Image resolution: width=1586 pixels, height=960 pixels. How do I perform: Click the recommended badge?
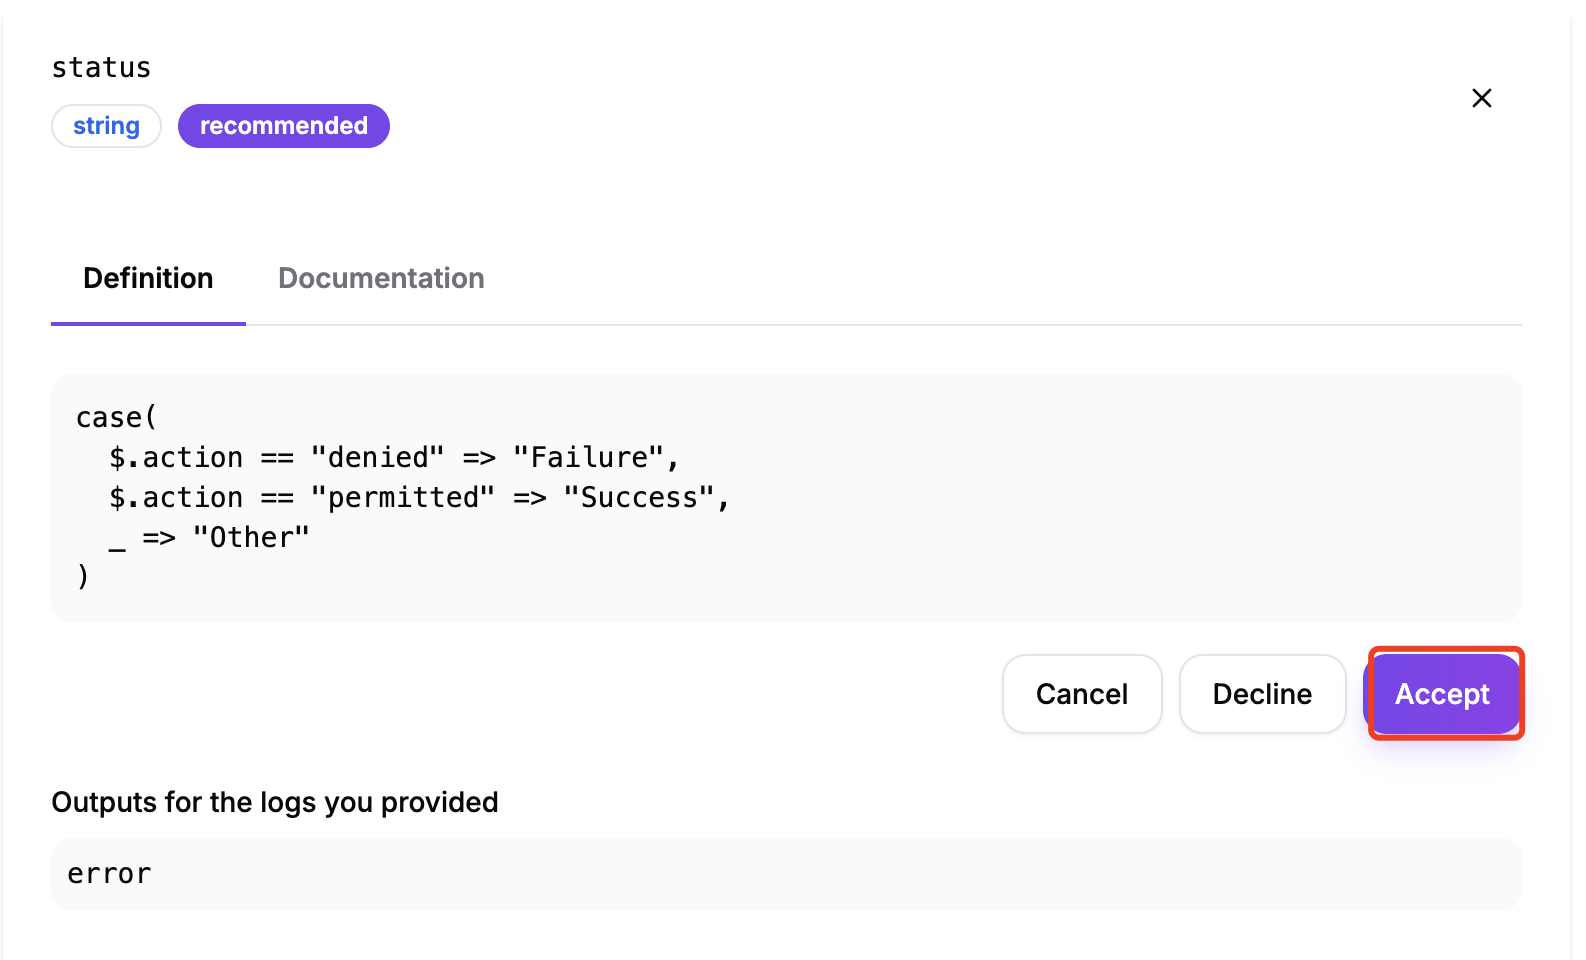[283, 126]
